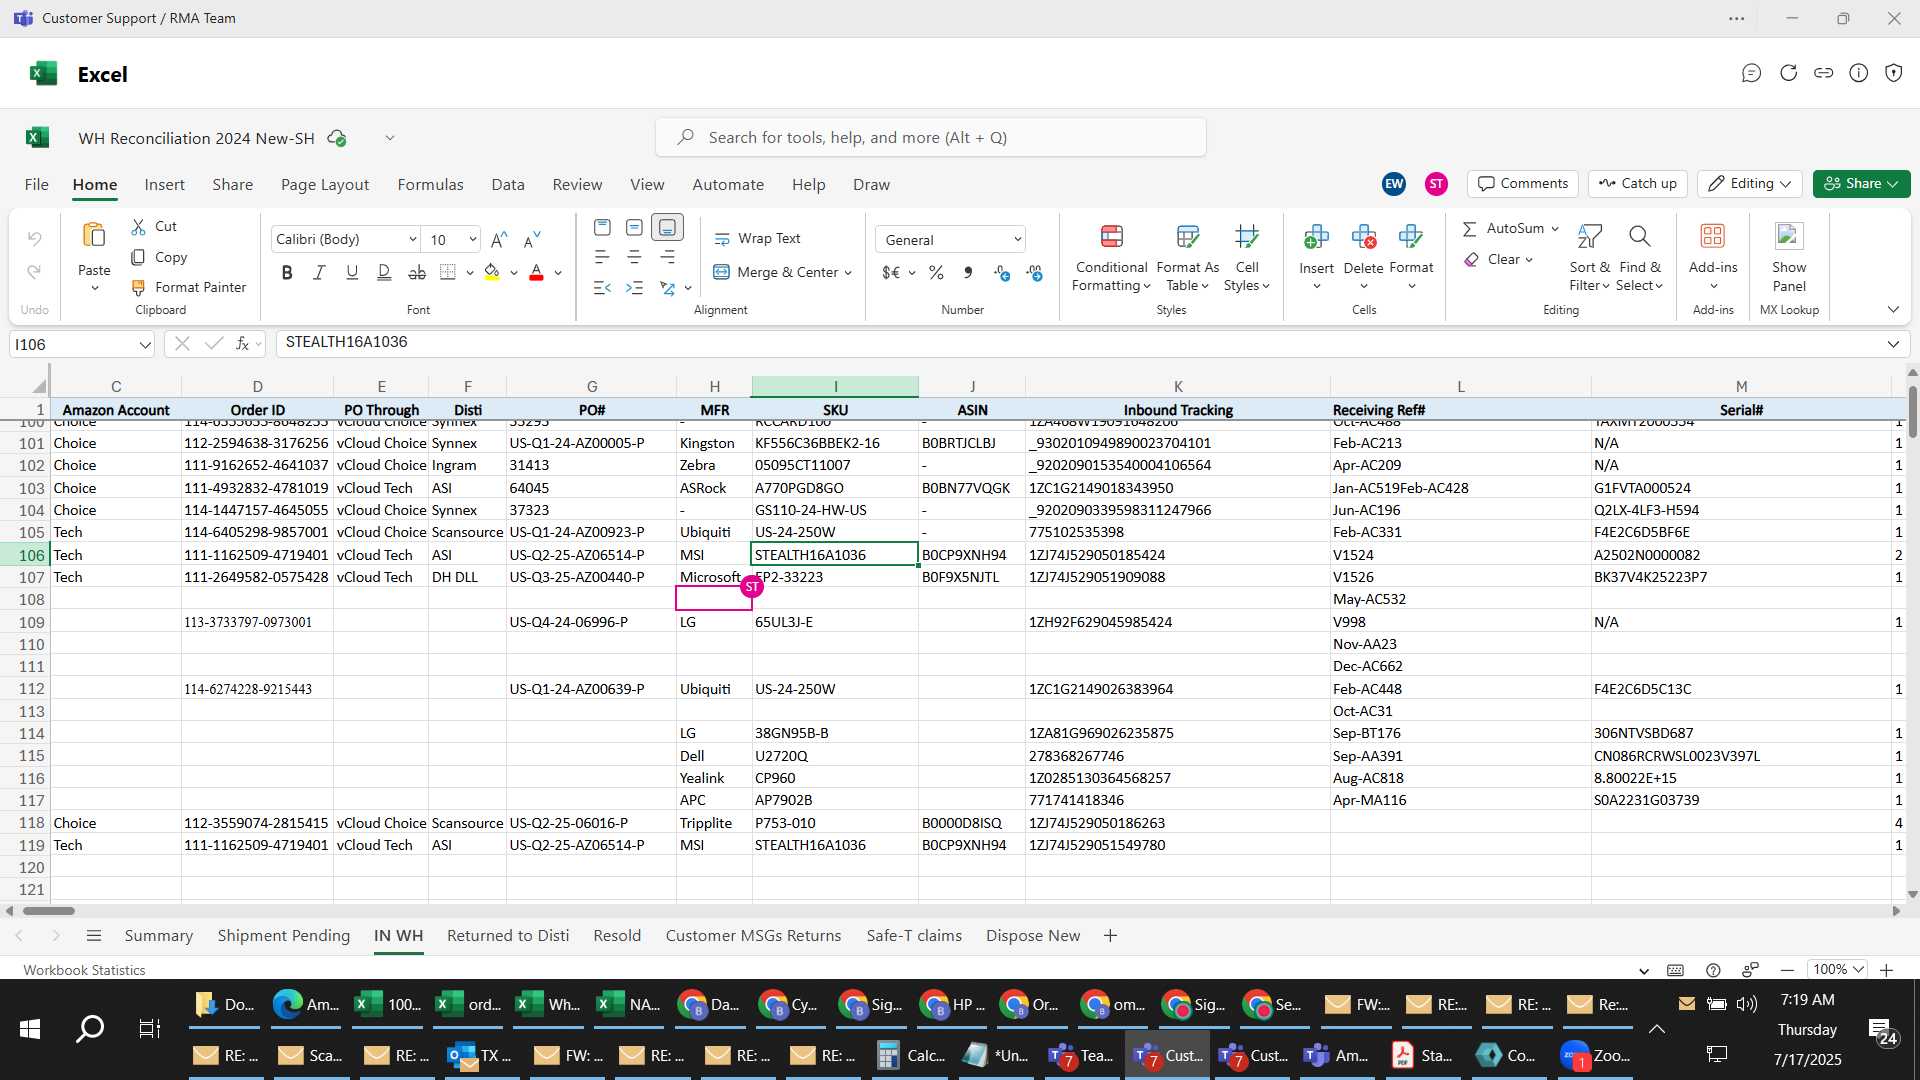
Task: Open the Fill color dropdown arrow
Action: coord(514,272)
